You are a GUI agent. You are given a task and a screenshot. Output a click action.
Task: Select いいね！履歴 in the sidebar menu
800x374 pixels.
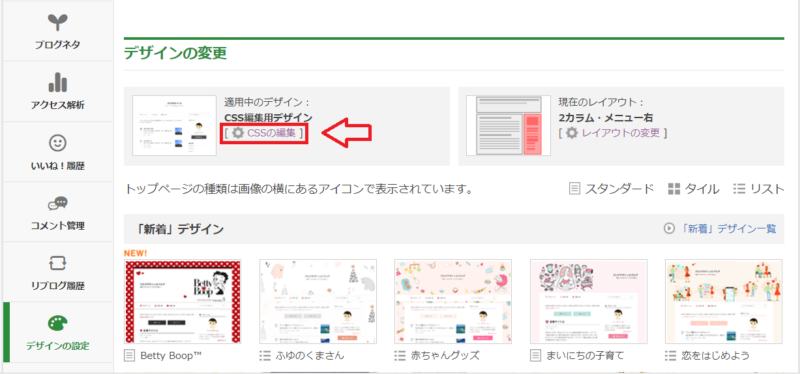click(58, 152)
